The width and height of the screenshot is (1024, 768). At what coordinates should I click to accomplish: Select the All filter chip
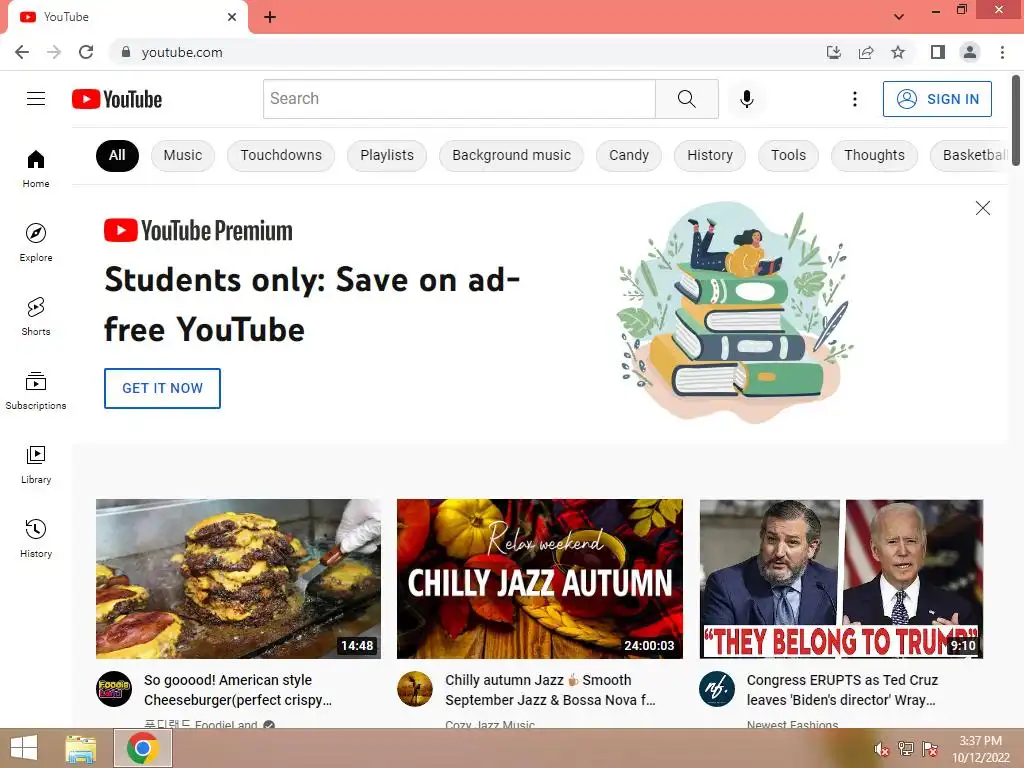coord(117,155)
